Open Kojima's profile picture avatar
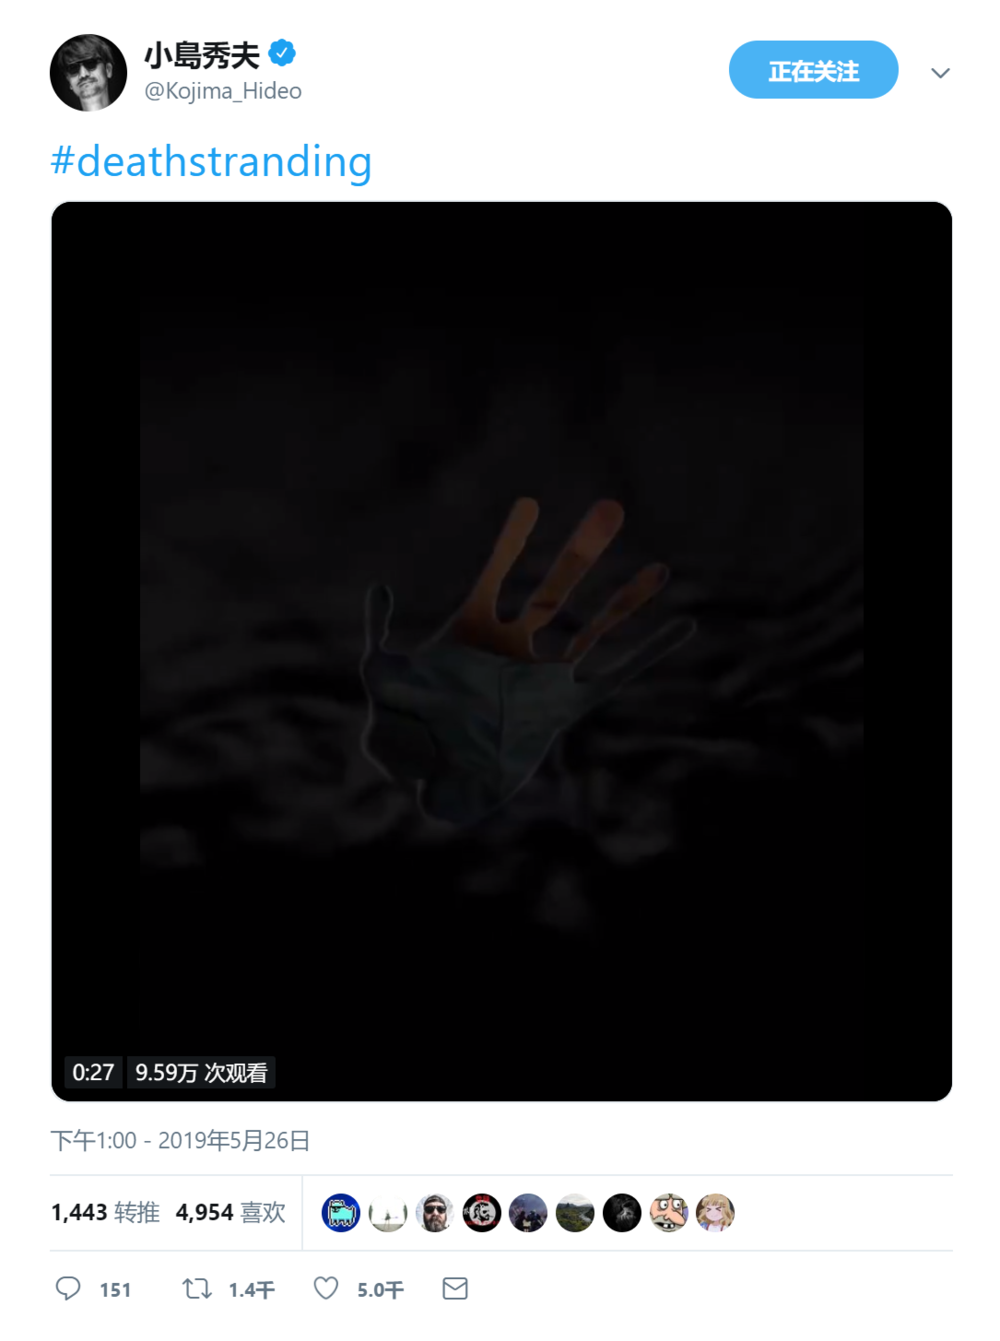The width and height of the screenshot is (1000, 1341). pos(88,73)
